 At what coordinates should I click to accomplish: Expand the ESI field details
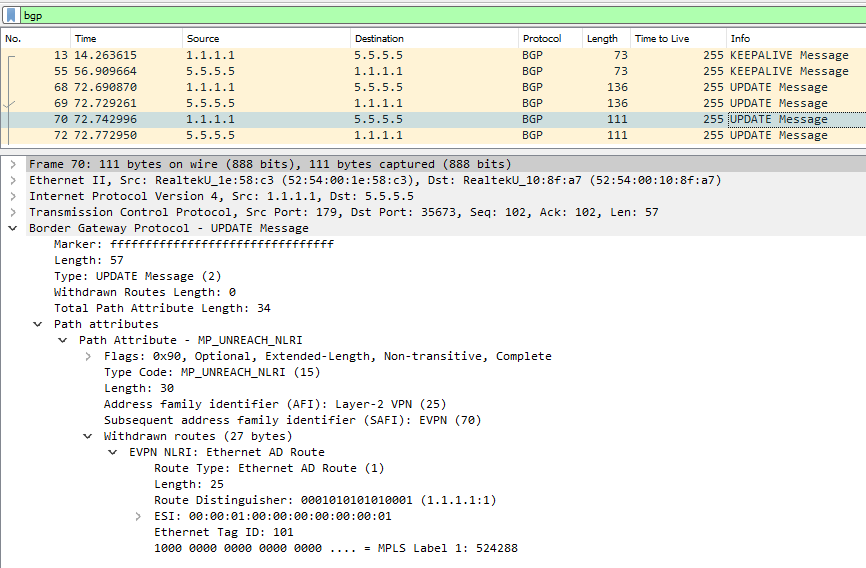[x=138, y=516]
